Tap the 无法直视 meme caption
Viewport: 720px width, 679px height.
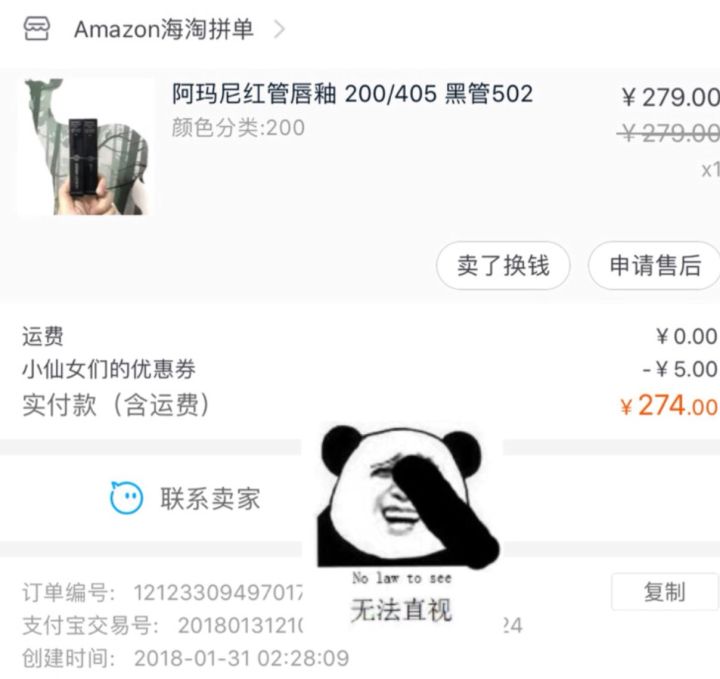[401, 610]
